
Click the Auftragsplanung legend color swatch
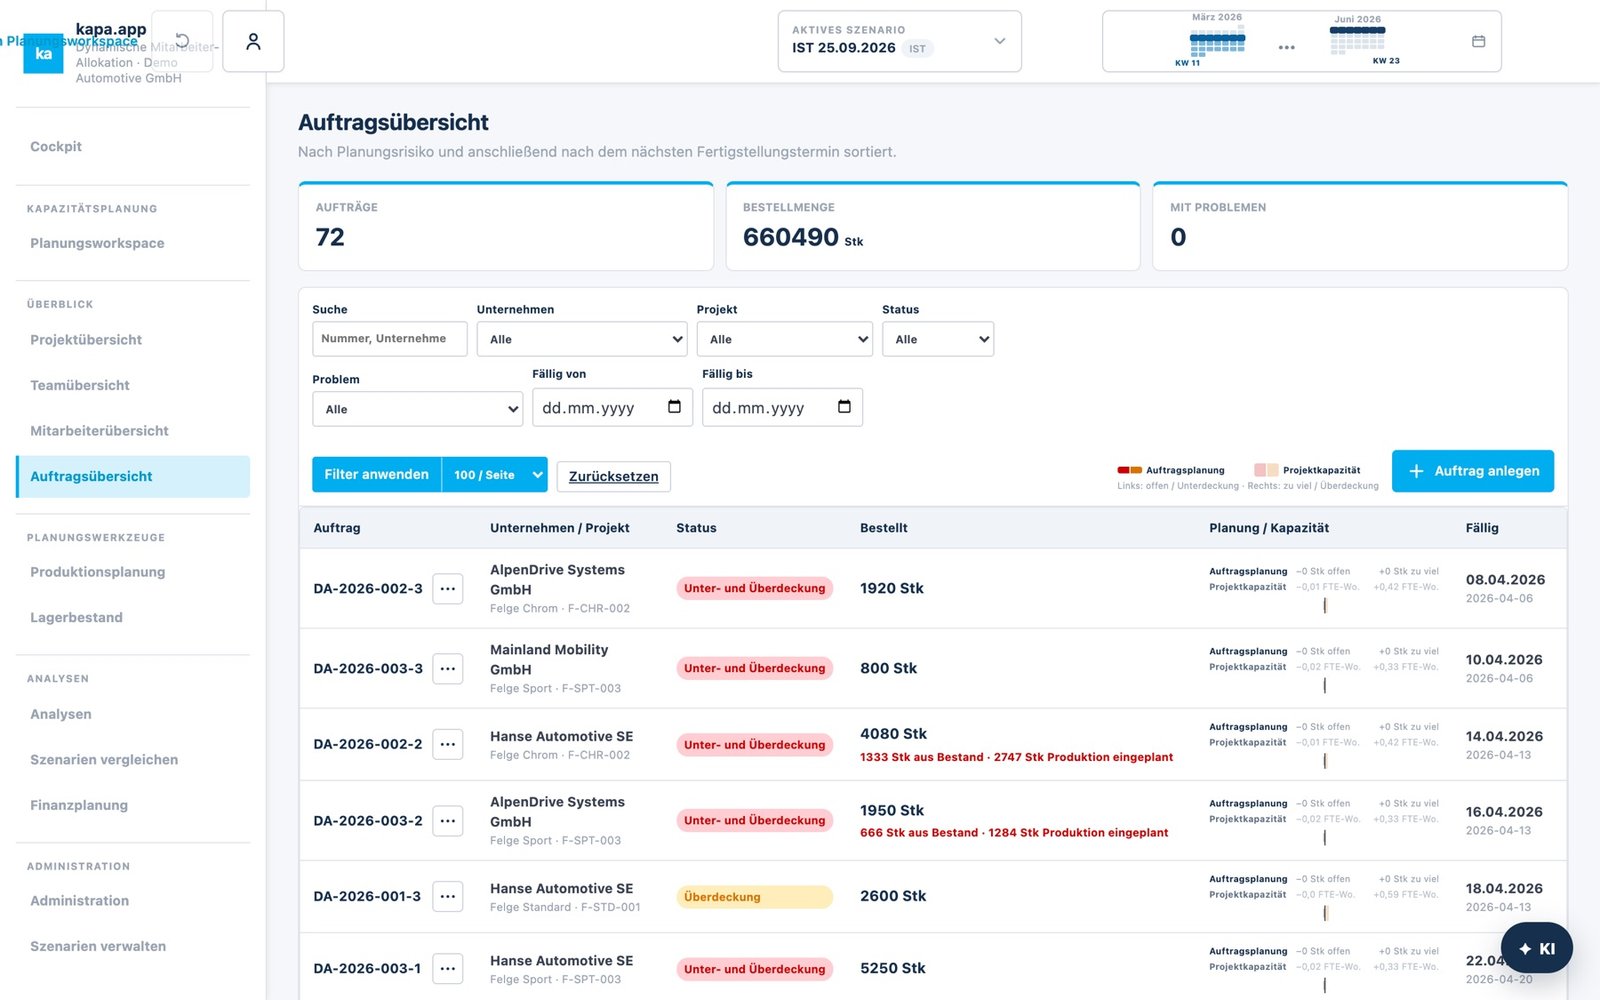click(1129, 470)
